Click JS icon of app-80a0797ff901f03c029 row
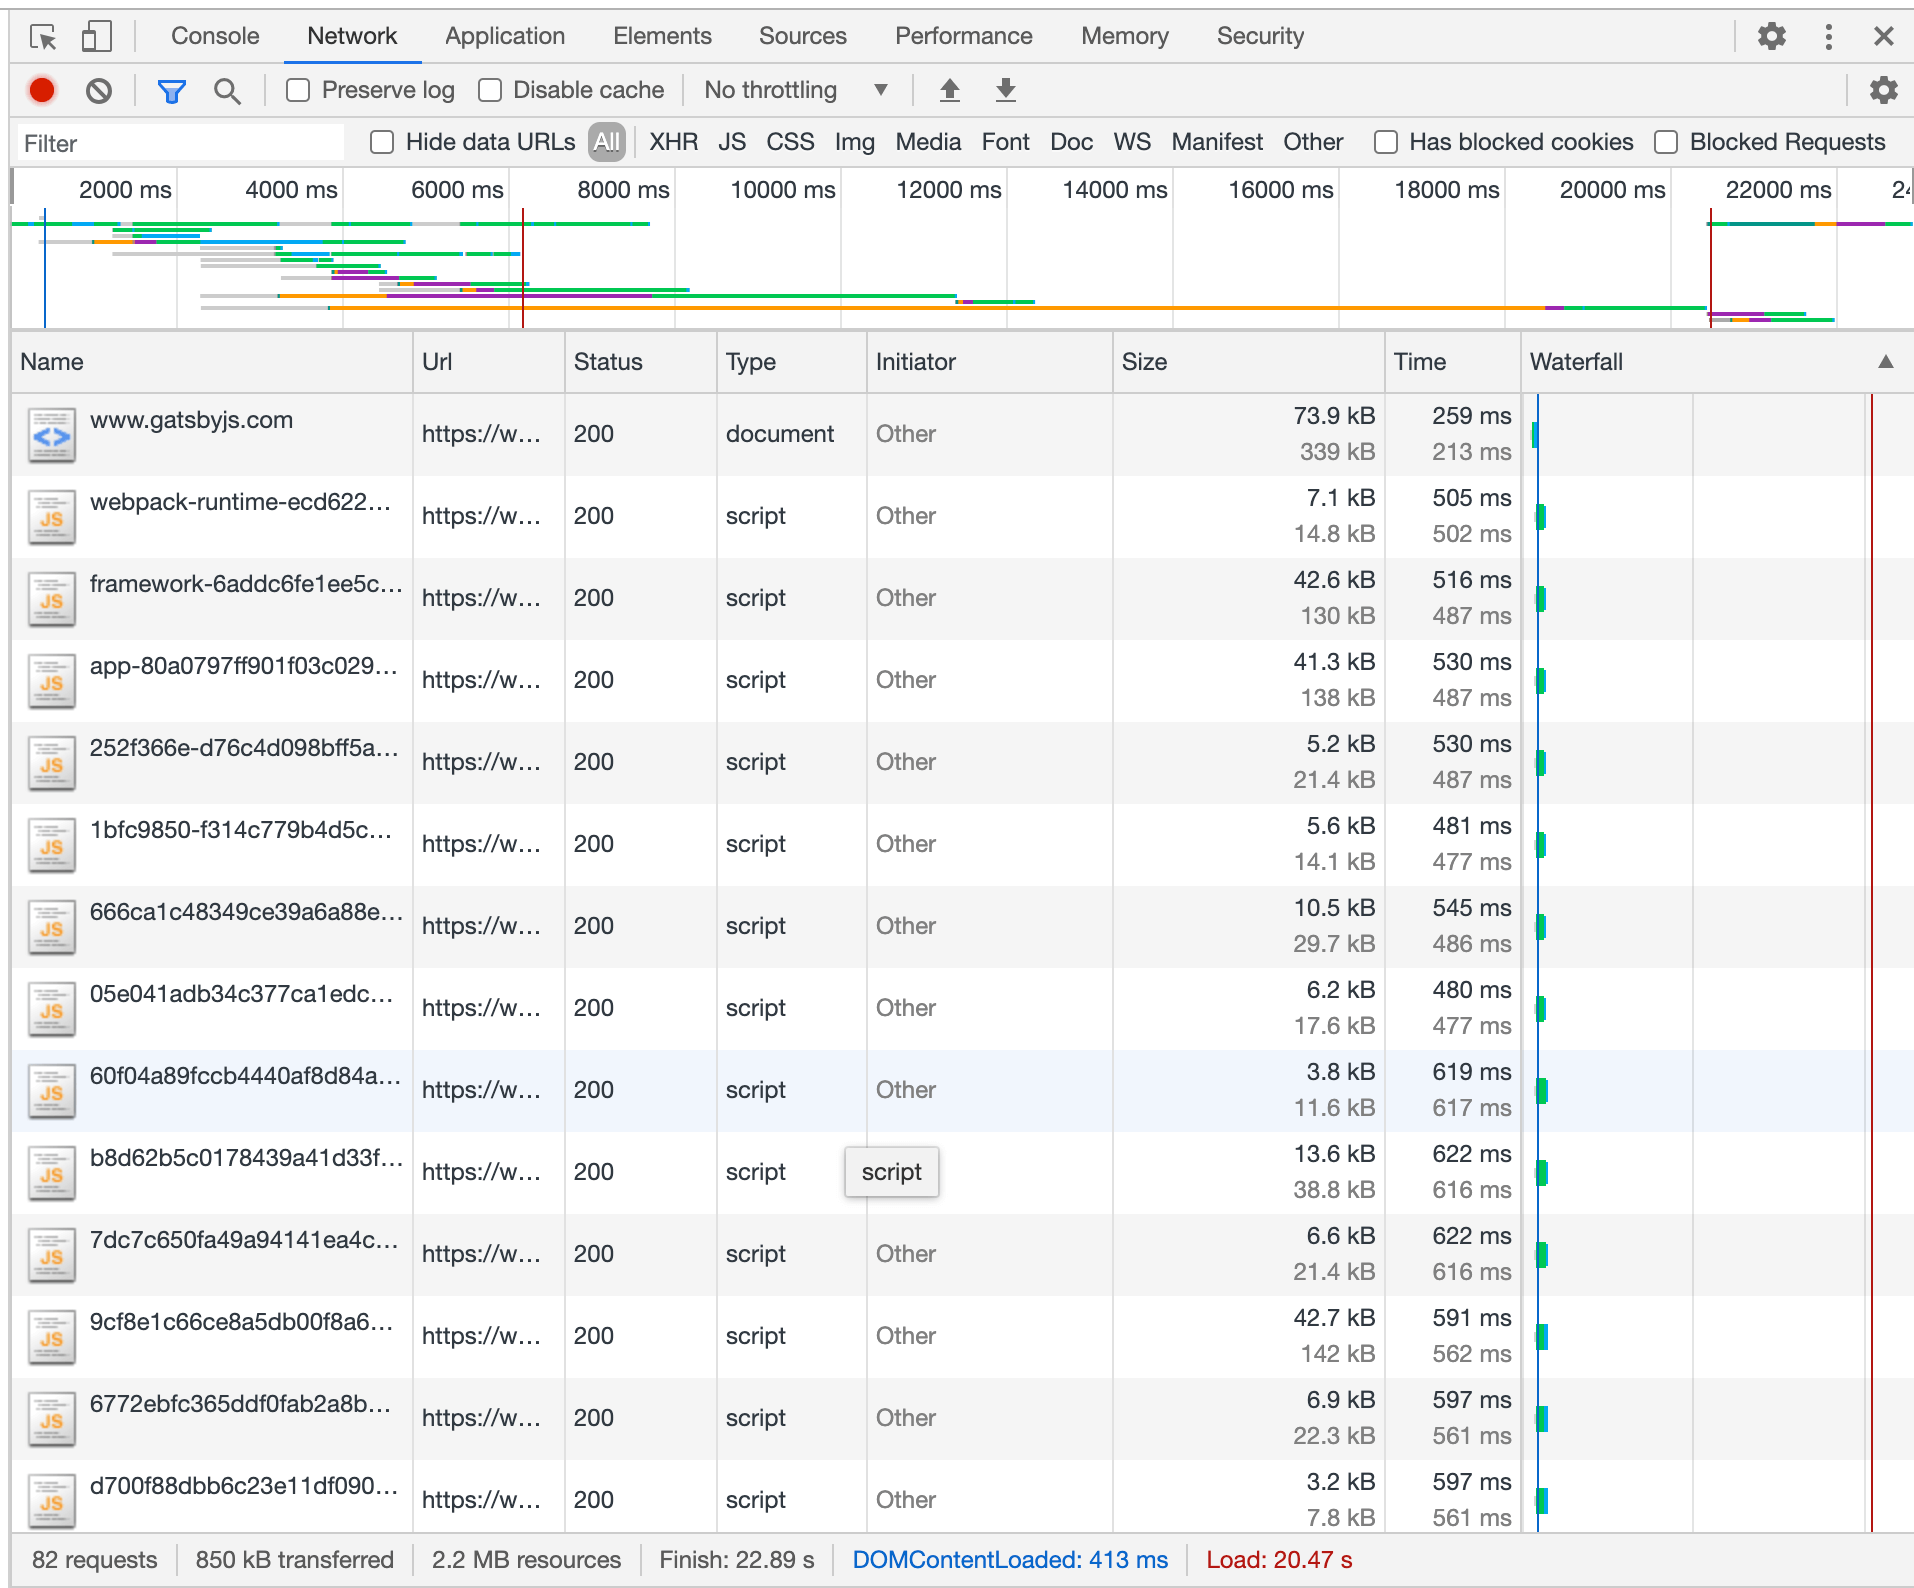Screen dimensions: 1914x1588 pos(52,681)
